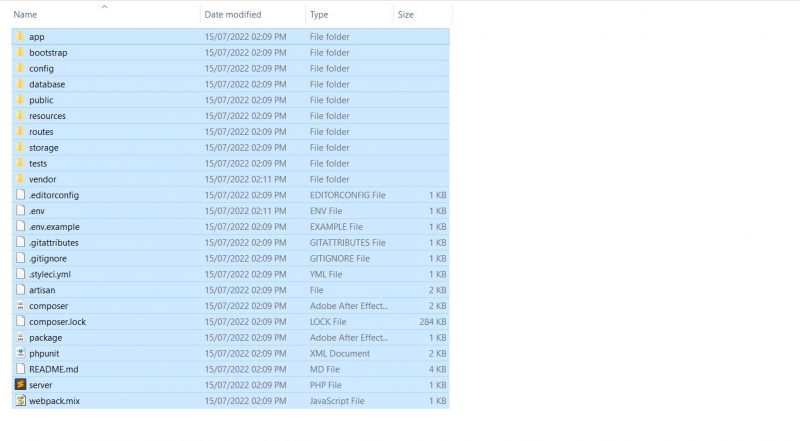Select the routes folder name

pos(41,132)
